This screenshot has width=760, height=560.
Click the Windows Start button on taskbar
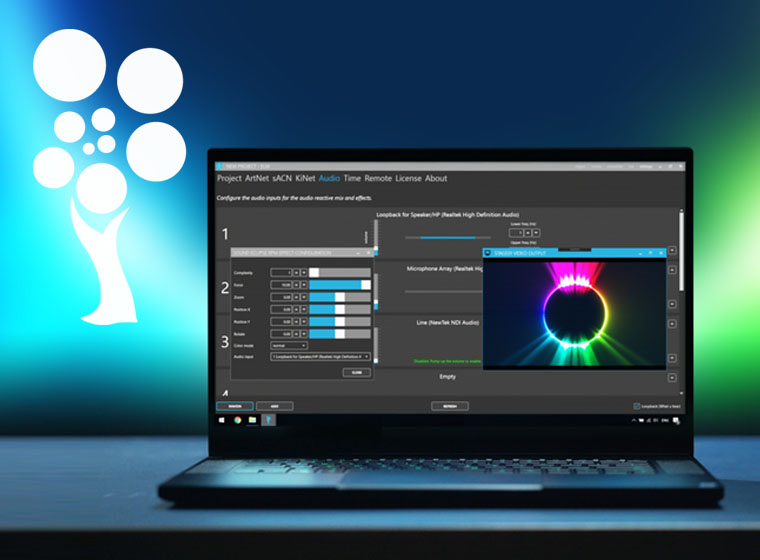tap(223, 420)
